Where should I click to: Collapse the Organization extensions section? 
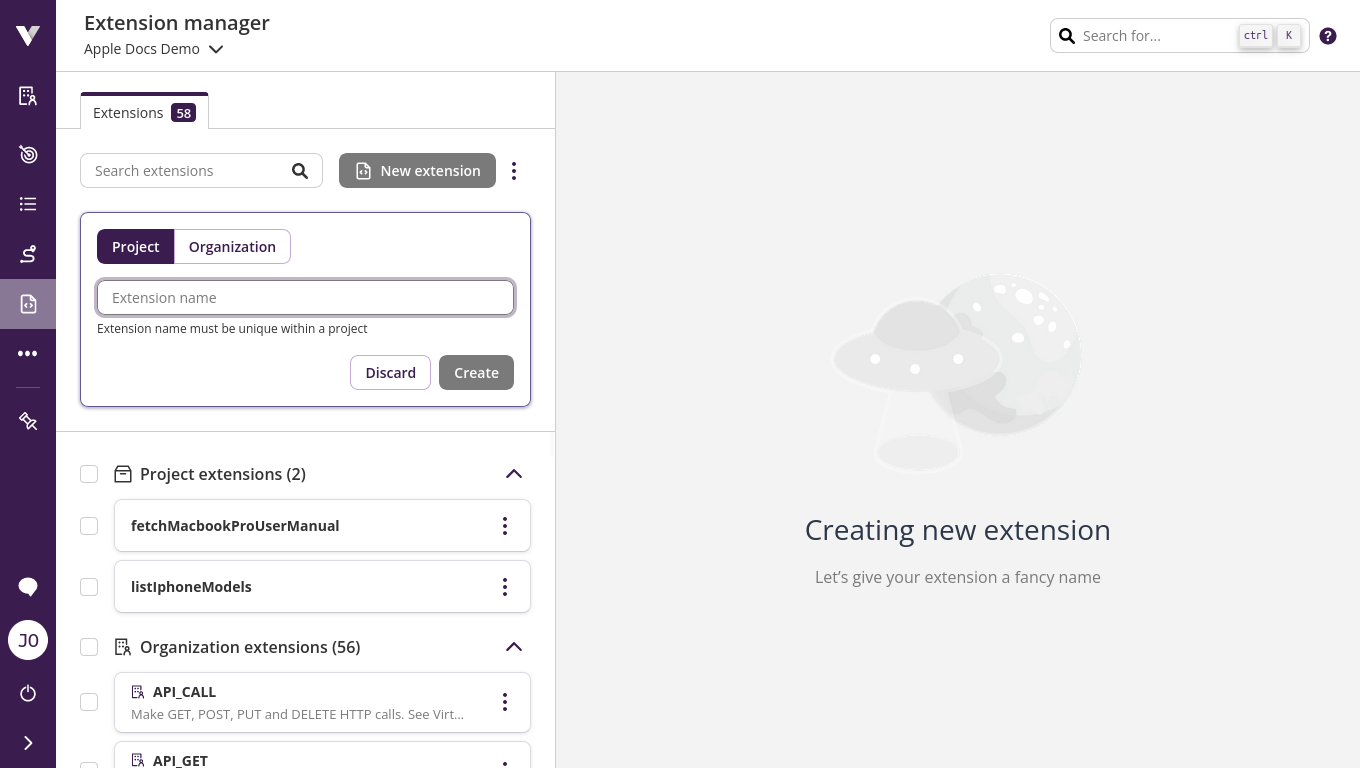514,647
